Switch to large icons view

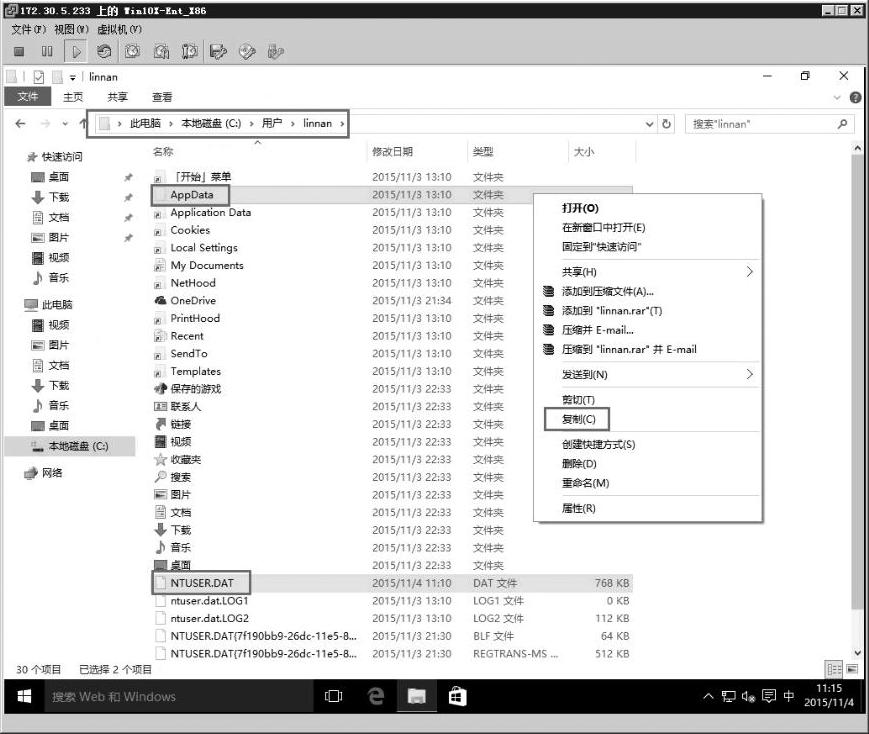[x=852, y=669]
